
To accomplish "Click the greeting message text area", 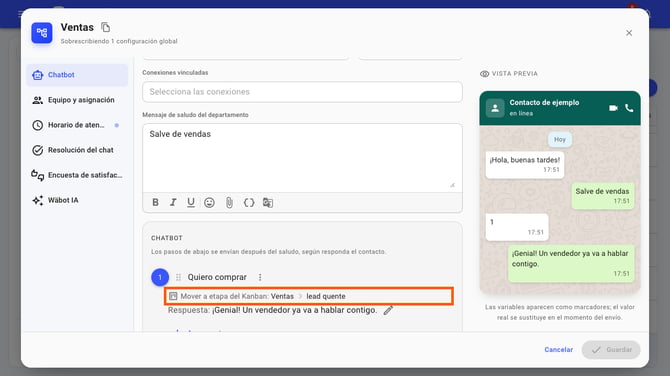I will coord(302,158).
